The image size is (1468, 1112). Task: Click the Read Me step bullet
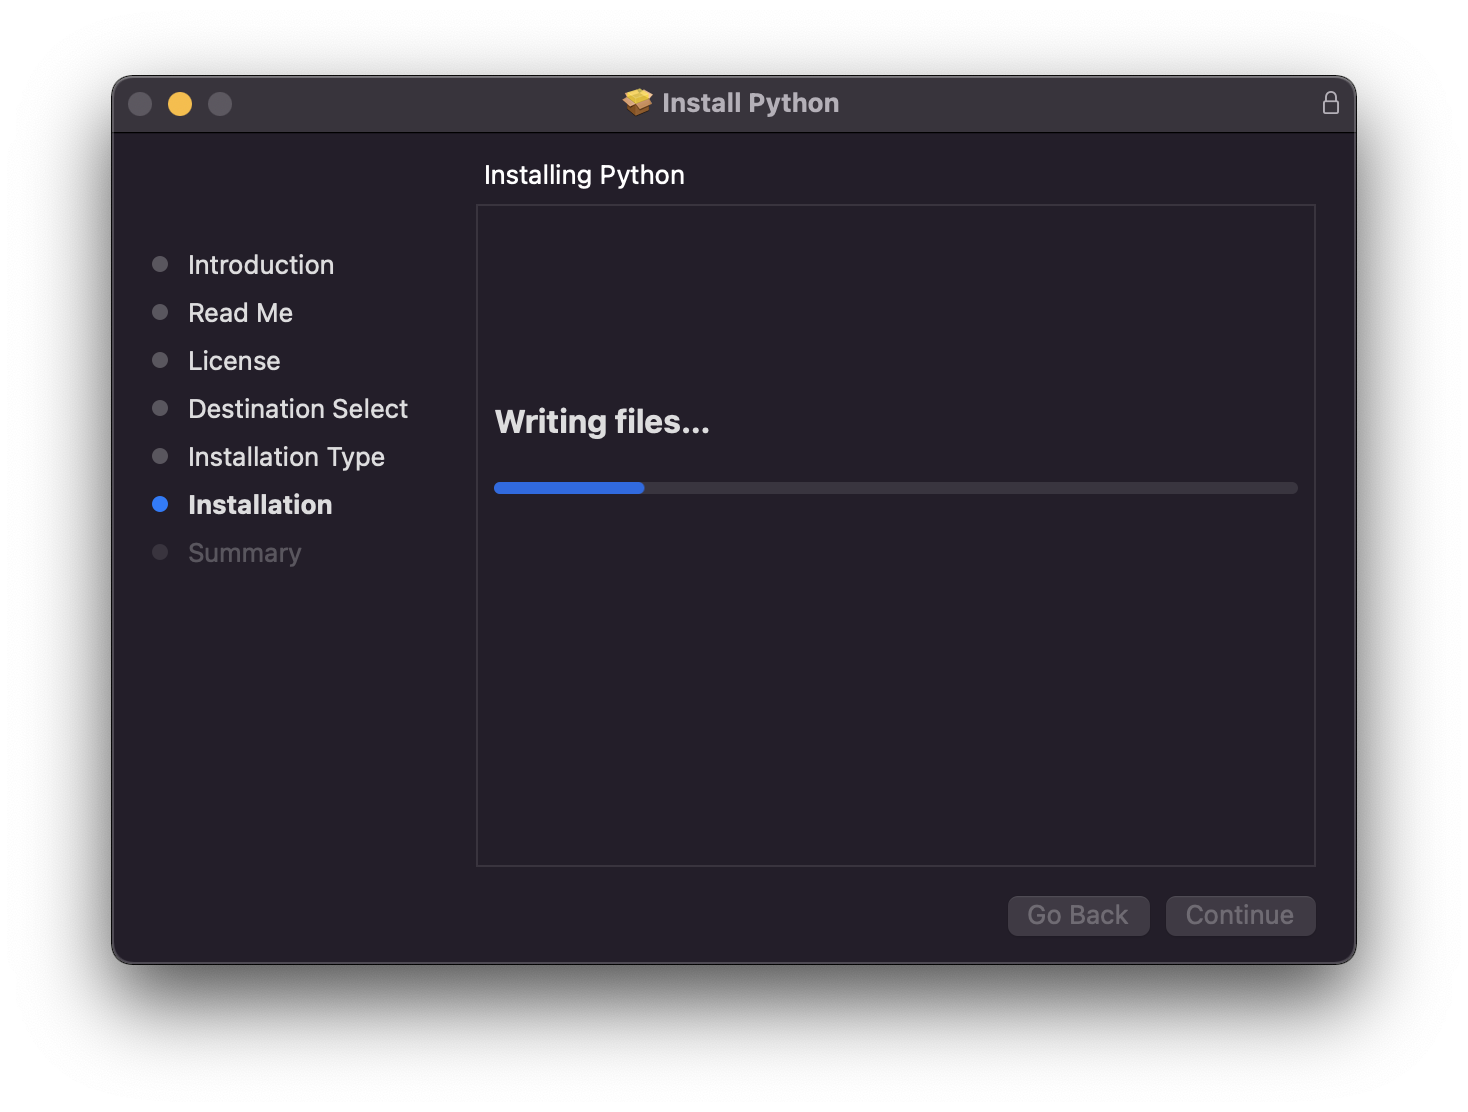(160, 312)
